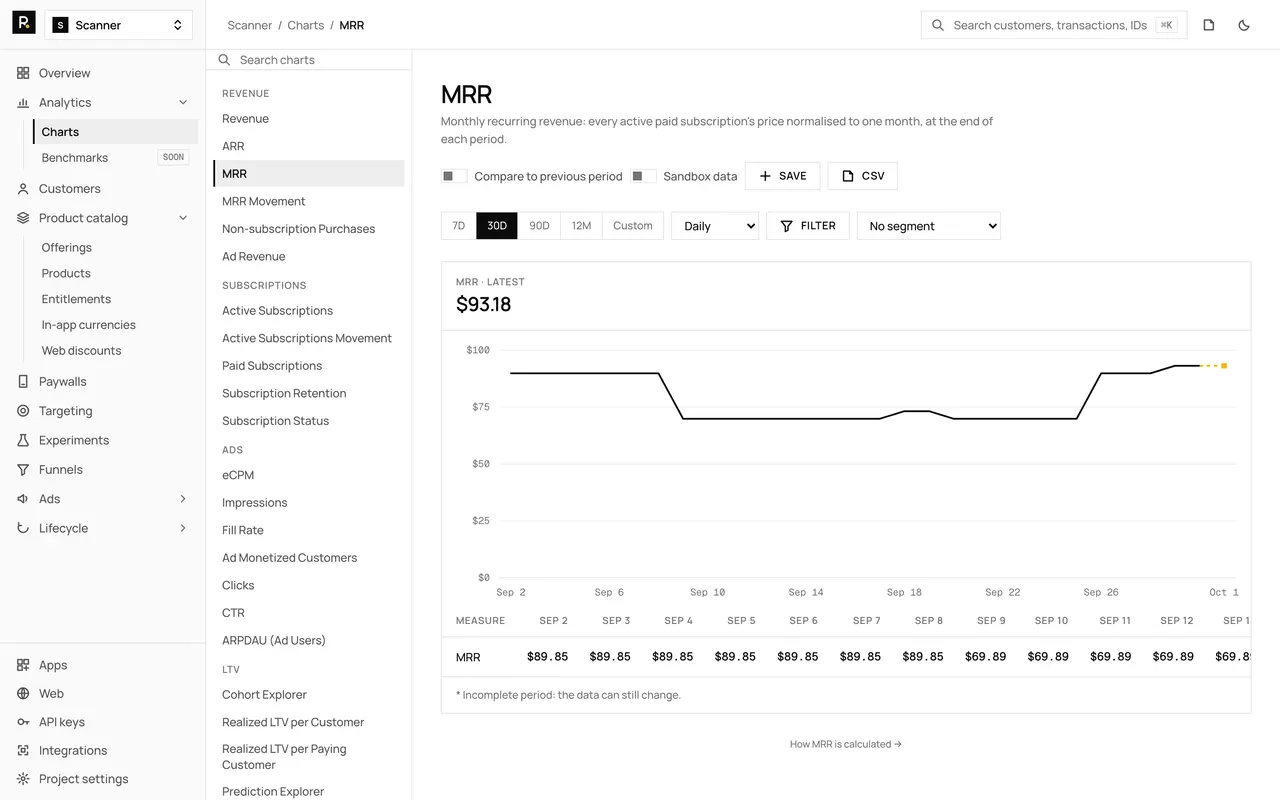The image size is (1280, 800).
Task: Go to Scanner breadcrumb
Action: tap(250, 25)
